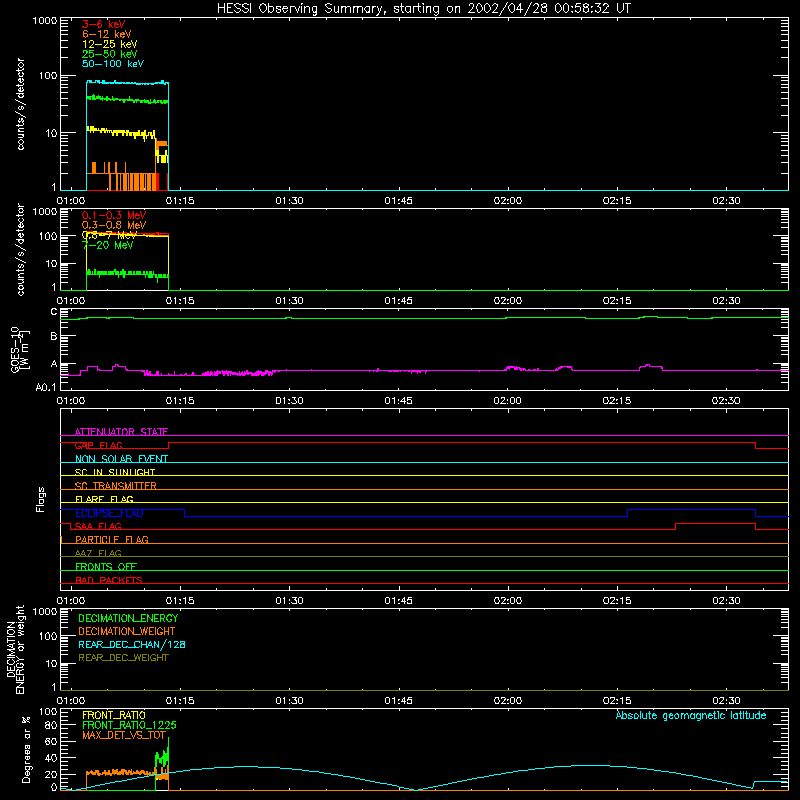
Task: Click the SAA_FLAG label
Action: pyautogui.click(x=98, y=526)
